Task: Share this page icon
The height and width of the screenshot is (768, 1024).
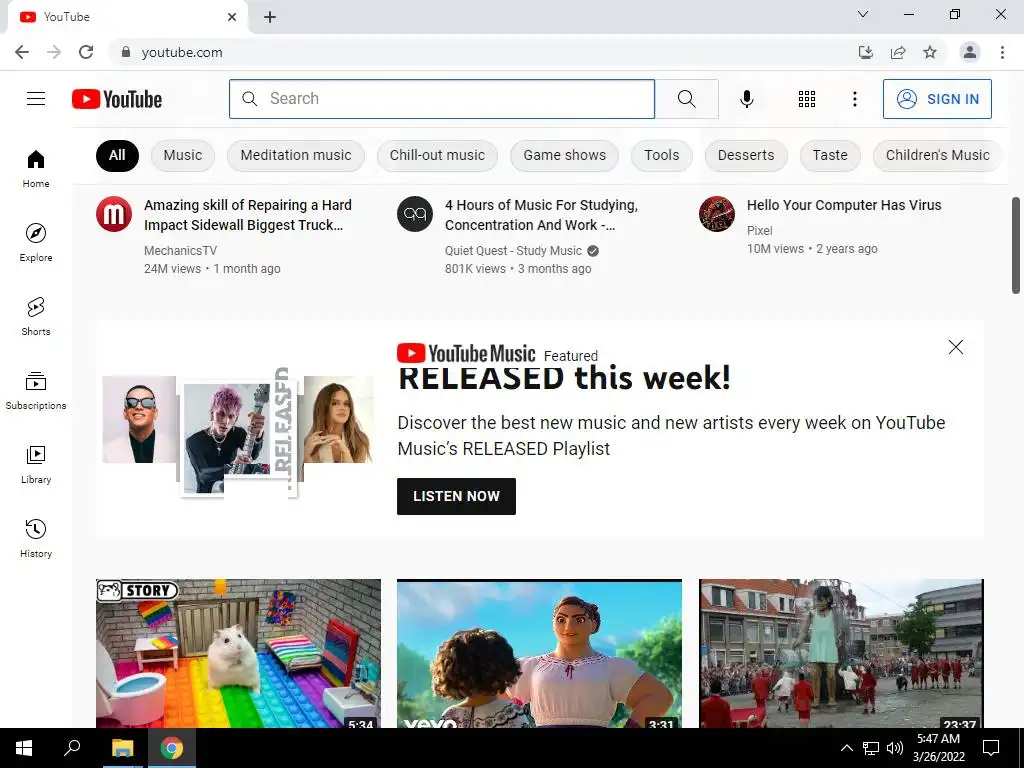Action: 898,52
